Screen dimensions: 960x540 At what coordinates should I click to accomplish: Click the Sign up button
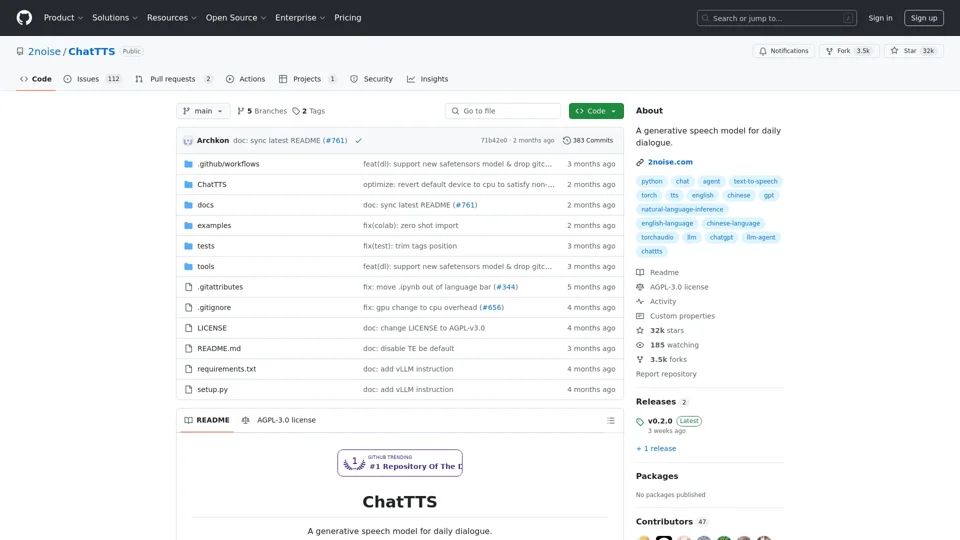pos(923,18)
